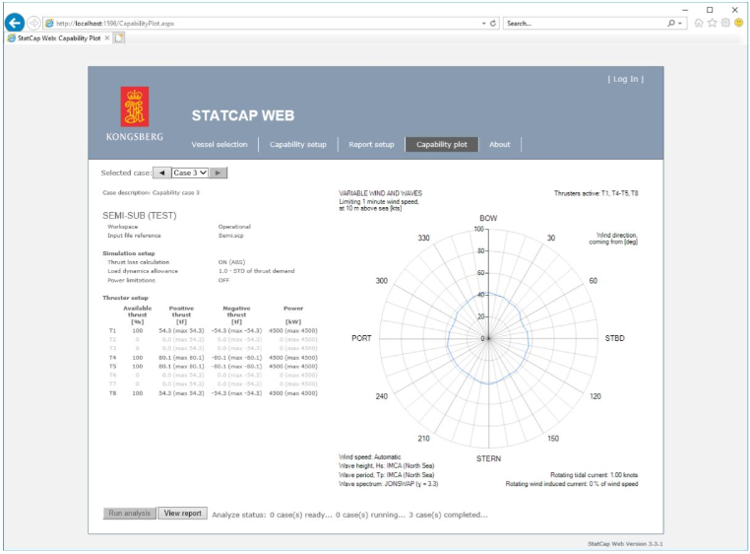Screen dimensions: 750x554
Task: Open the search provider dropdown arrow
Action: pyautogui.click(x=680, y=23)
